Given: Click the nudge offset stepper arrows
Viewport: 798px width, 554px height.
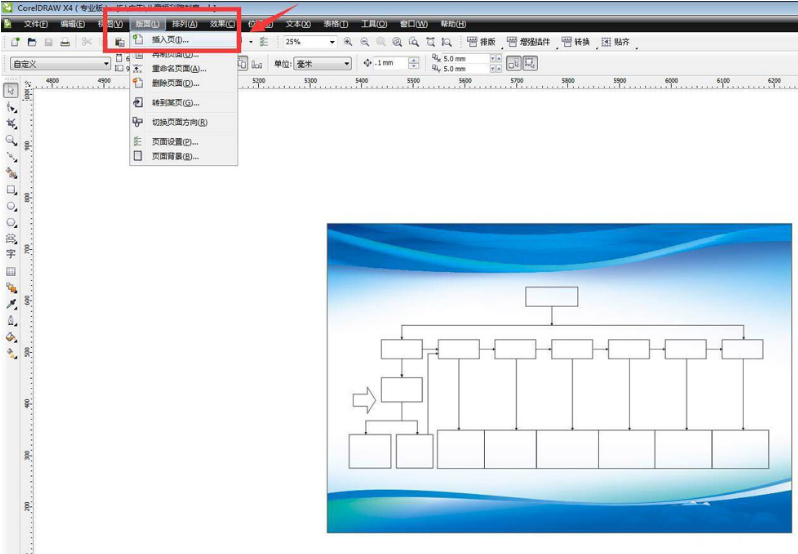Looking at the screenshot, I should [414, 63].
